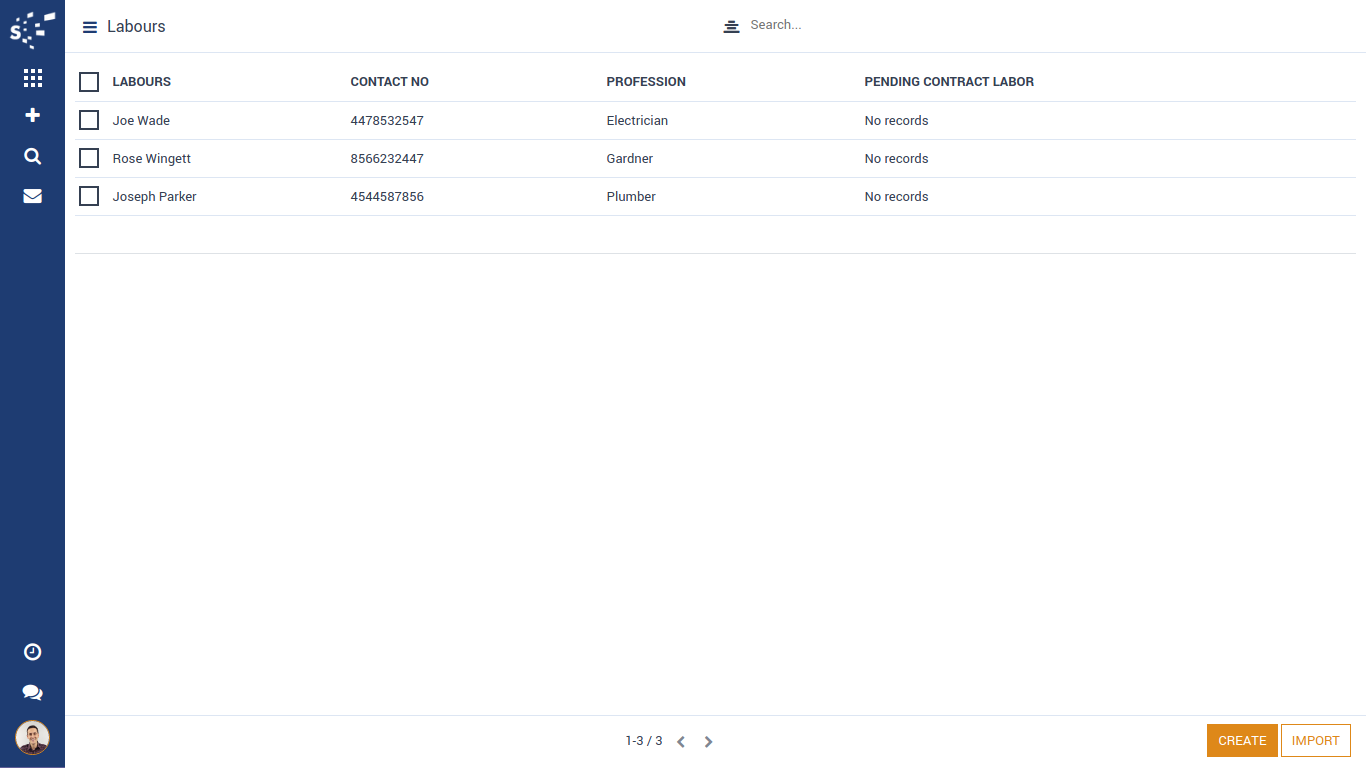Click No records in Joseph Parker row
Image resolution: width=1366 pixels, height=768 pixels.
click(x=896, y=197)
